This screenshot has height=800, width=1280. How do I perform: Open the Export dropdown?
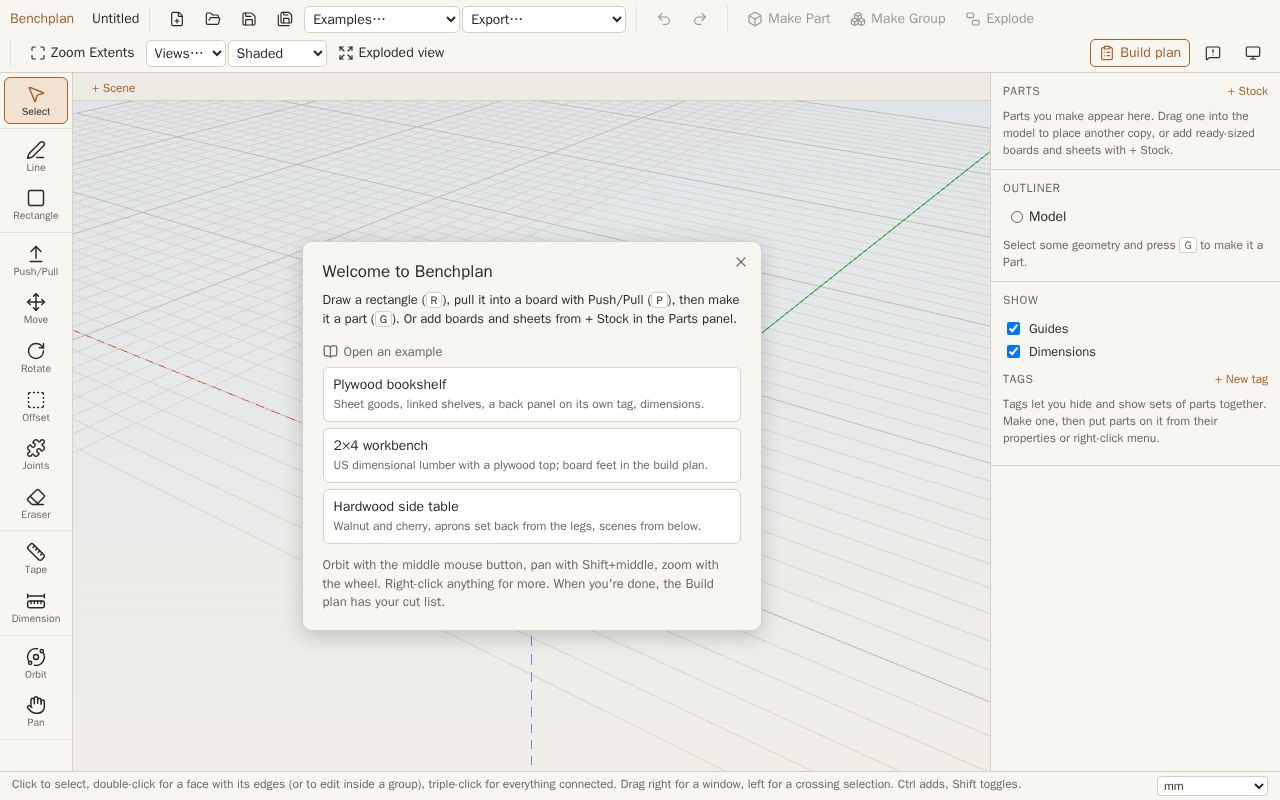544,19
